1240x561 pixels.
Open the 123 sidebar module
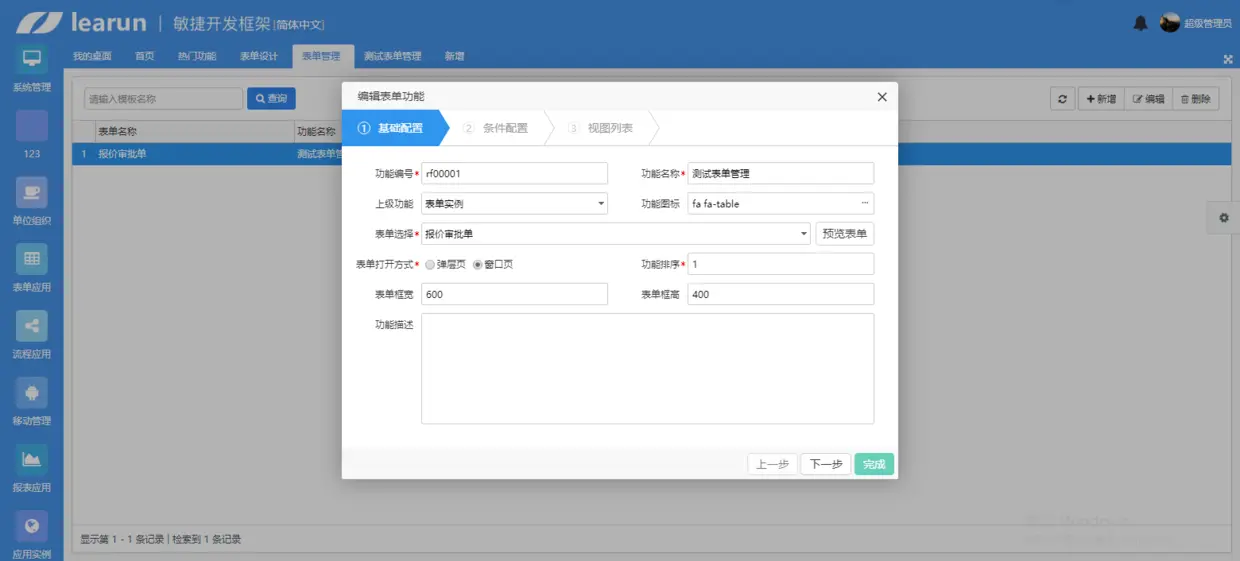pos(31,125)
